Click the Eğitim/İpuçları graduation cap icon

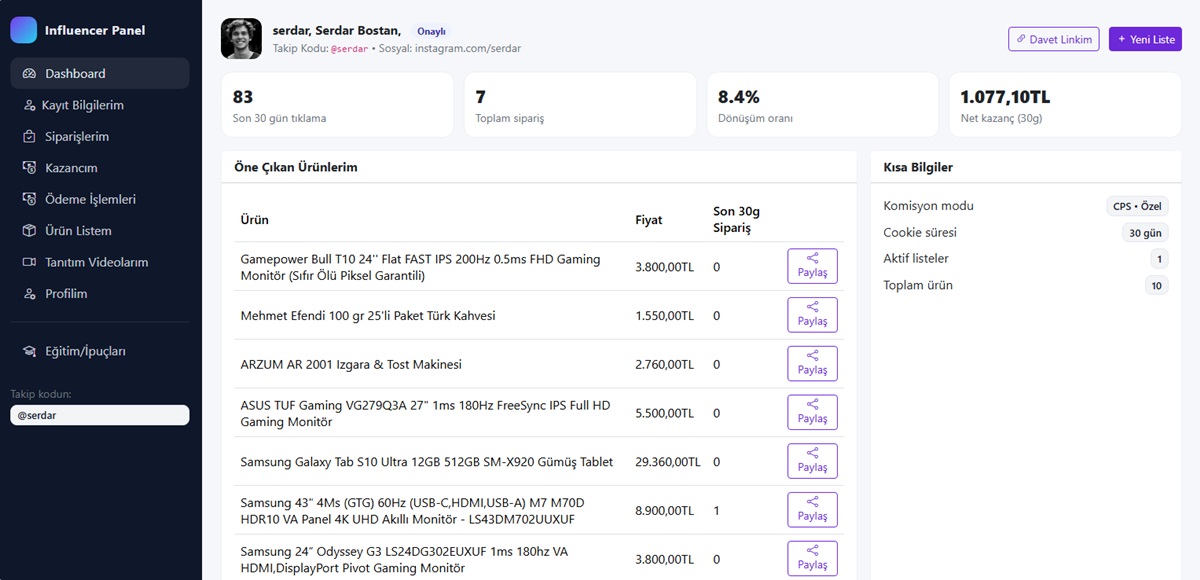pyautogui.click(x=29, y=352)
